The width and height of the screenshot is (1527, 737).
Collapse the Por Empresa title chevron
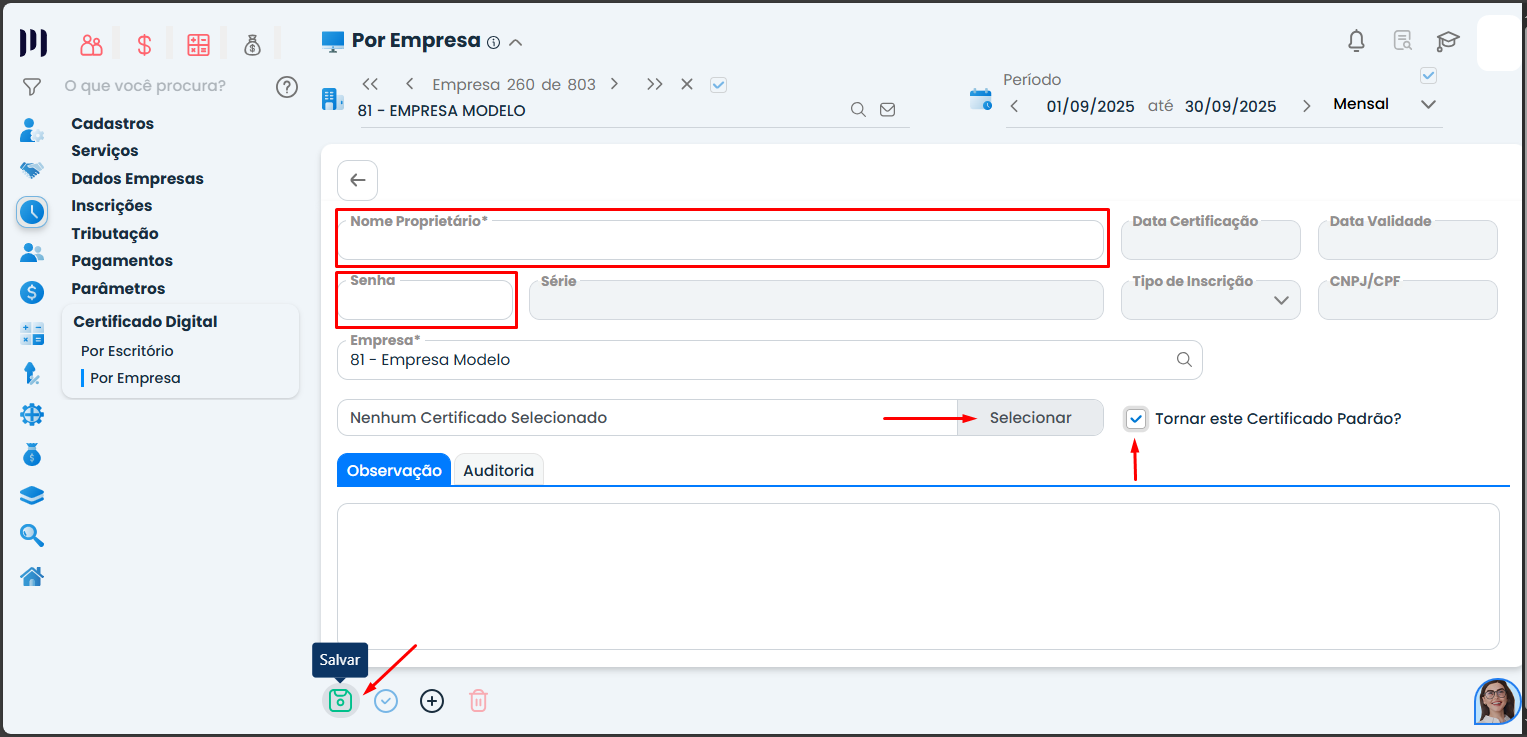click(x=516, y=42)
